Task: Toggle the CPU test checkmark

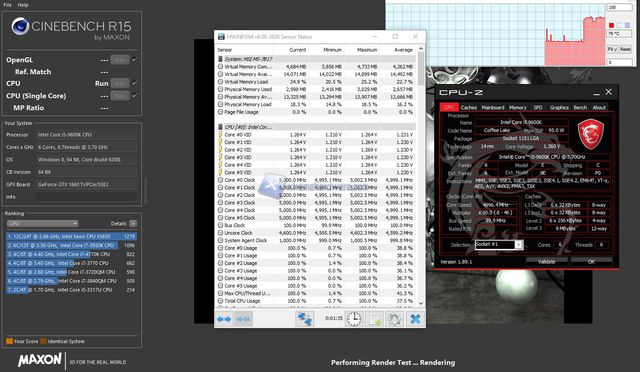Action: 135,83
